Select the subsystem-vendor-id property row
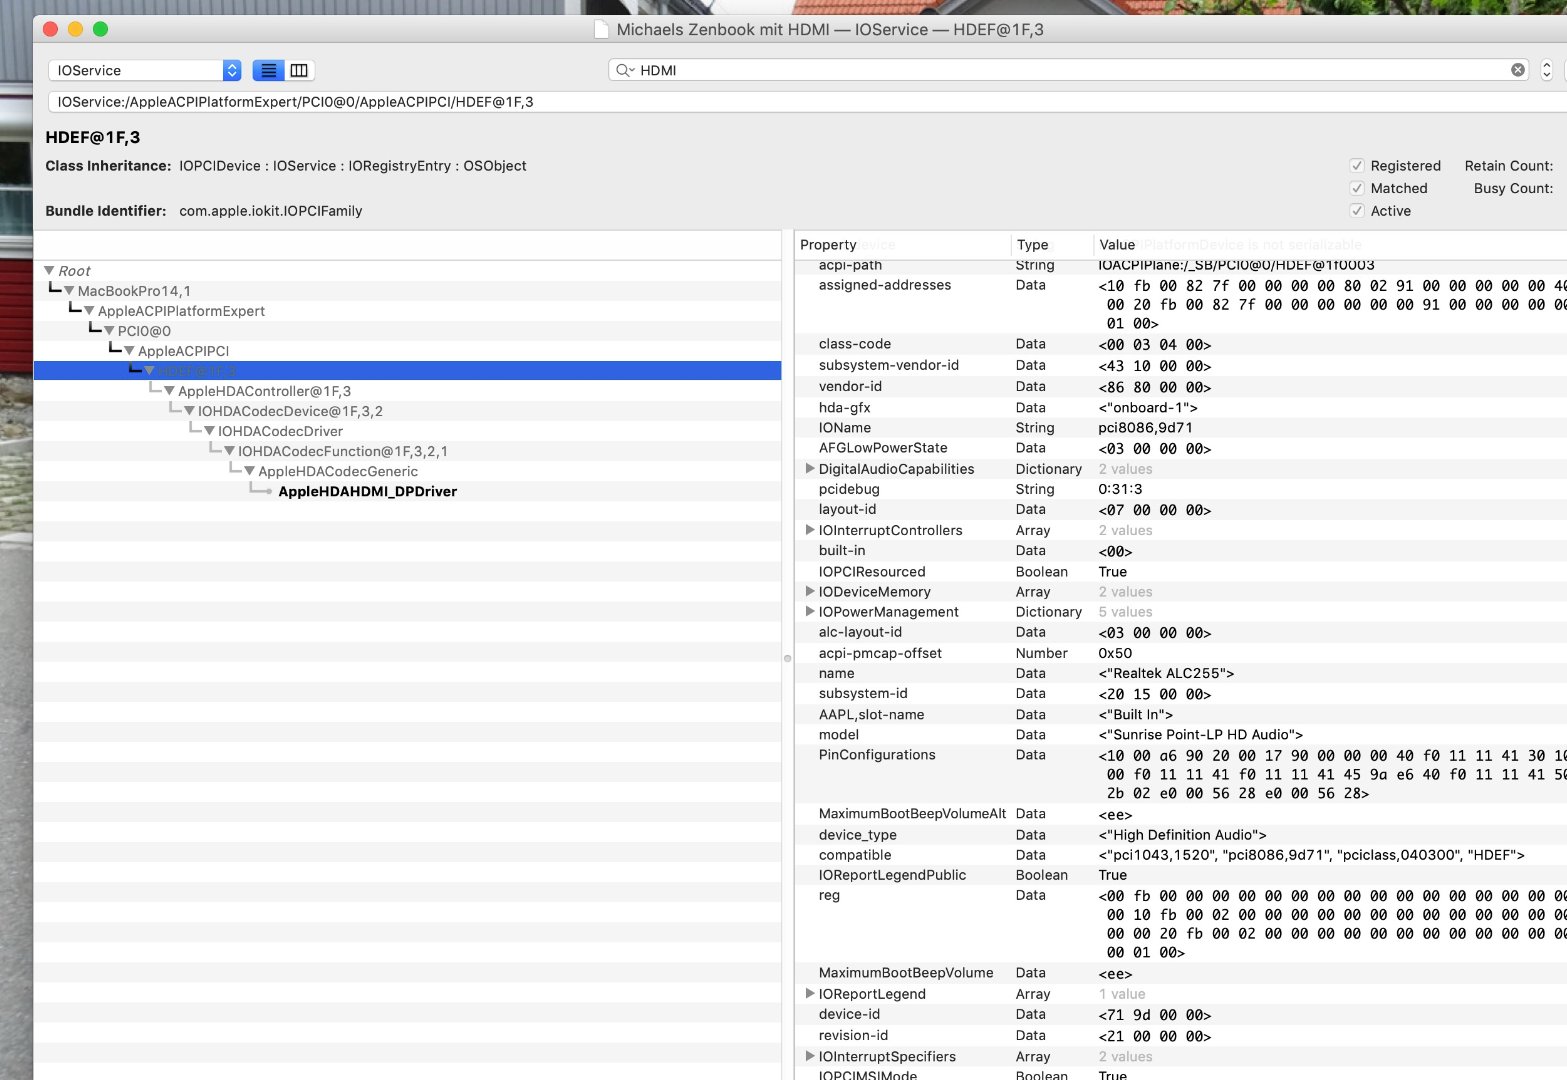Screen dimensions: 1567x1080 (x=1181, y=365)
